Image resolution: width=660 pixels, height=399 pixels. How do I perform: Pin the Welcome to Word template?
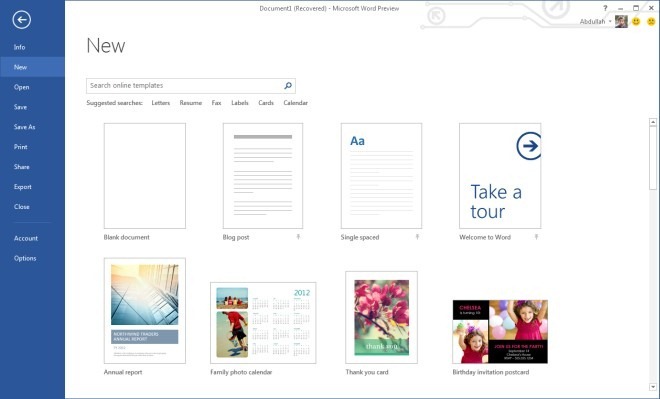point(536,237)
